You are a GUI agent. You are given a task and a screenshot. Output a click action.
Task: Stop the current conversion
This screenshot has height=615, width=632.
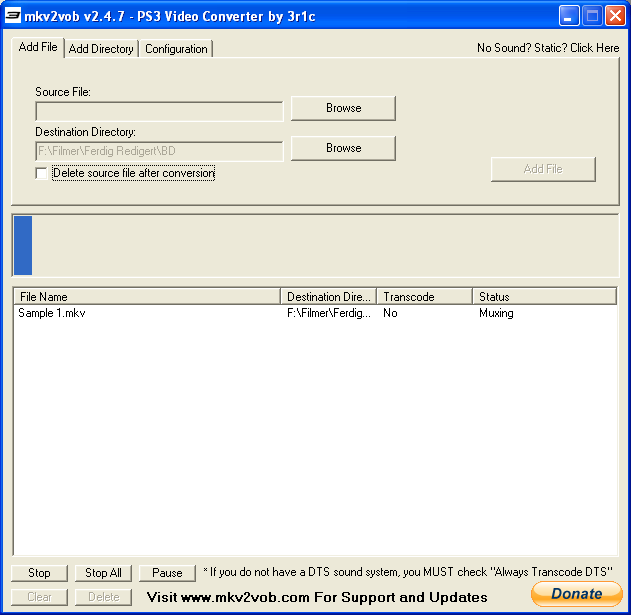click(39, 573)
